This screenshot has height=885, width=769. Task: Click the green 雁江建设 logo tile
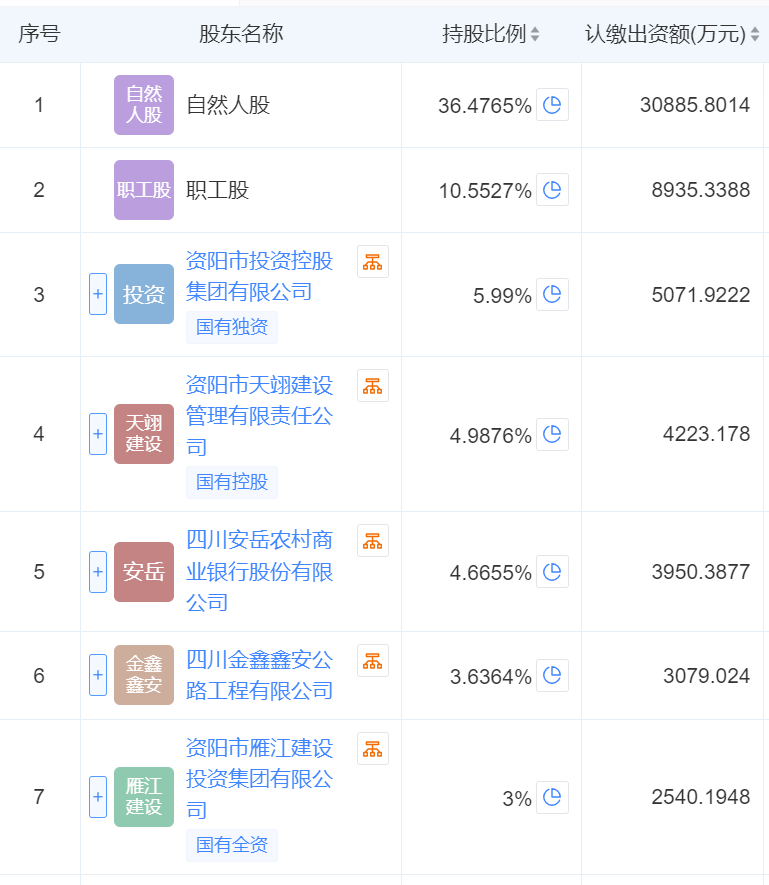click(144, 797)
